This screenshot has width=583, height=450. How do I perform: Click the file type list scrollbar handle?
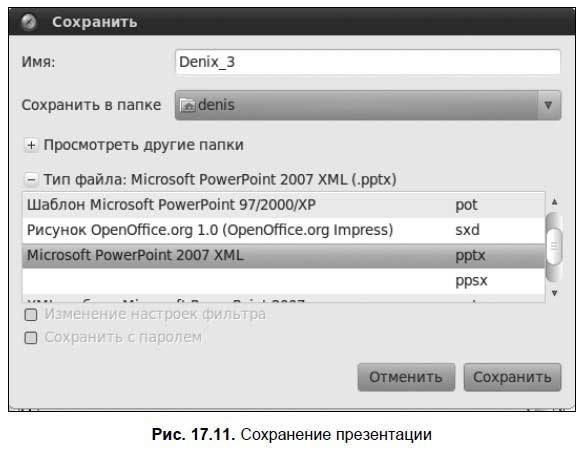pos(554,246)
